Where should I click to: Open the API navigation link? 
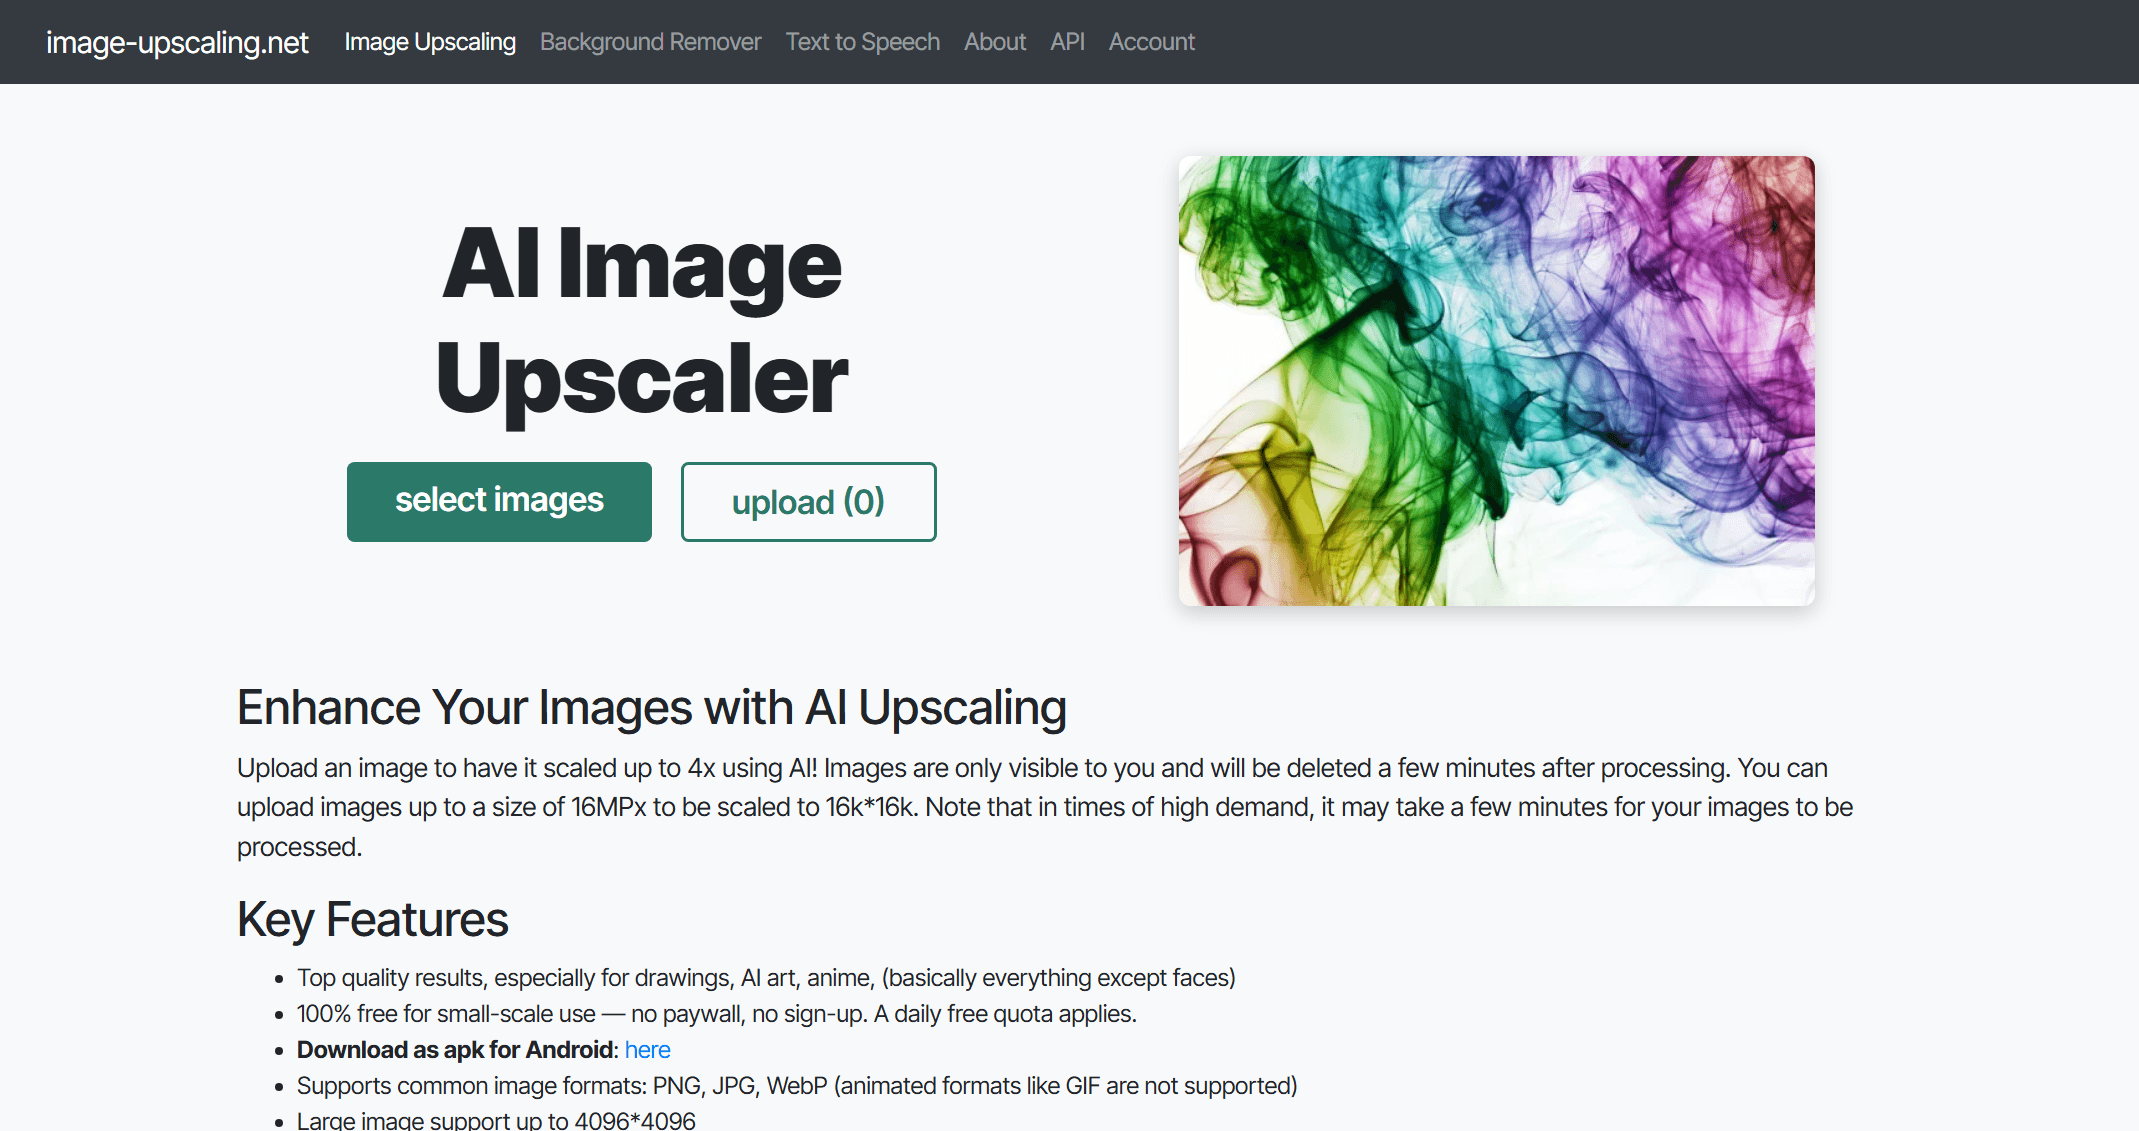coord(1067,42)
